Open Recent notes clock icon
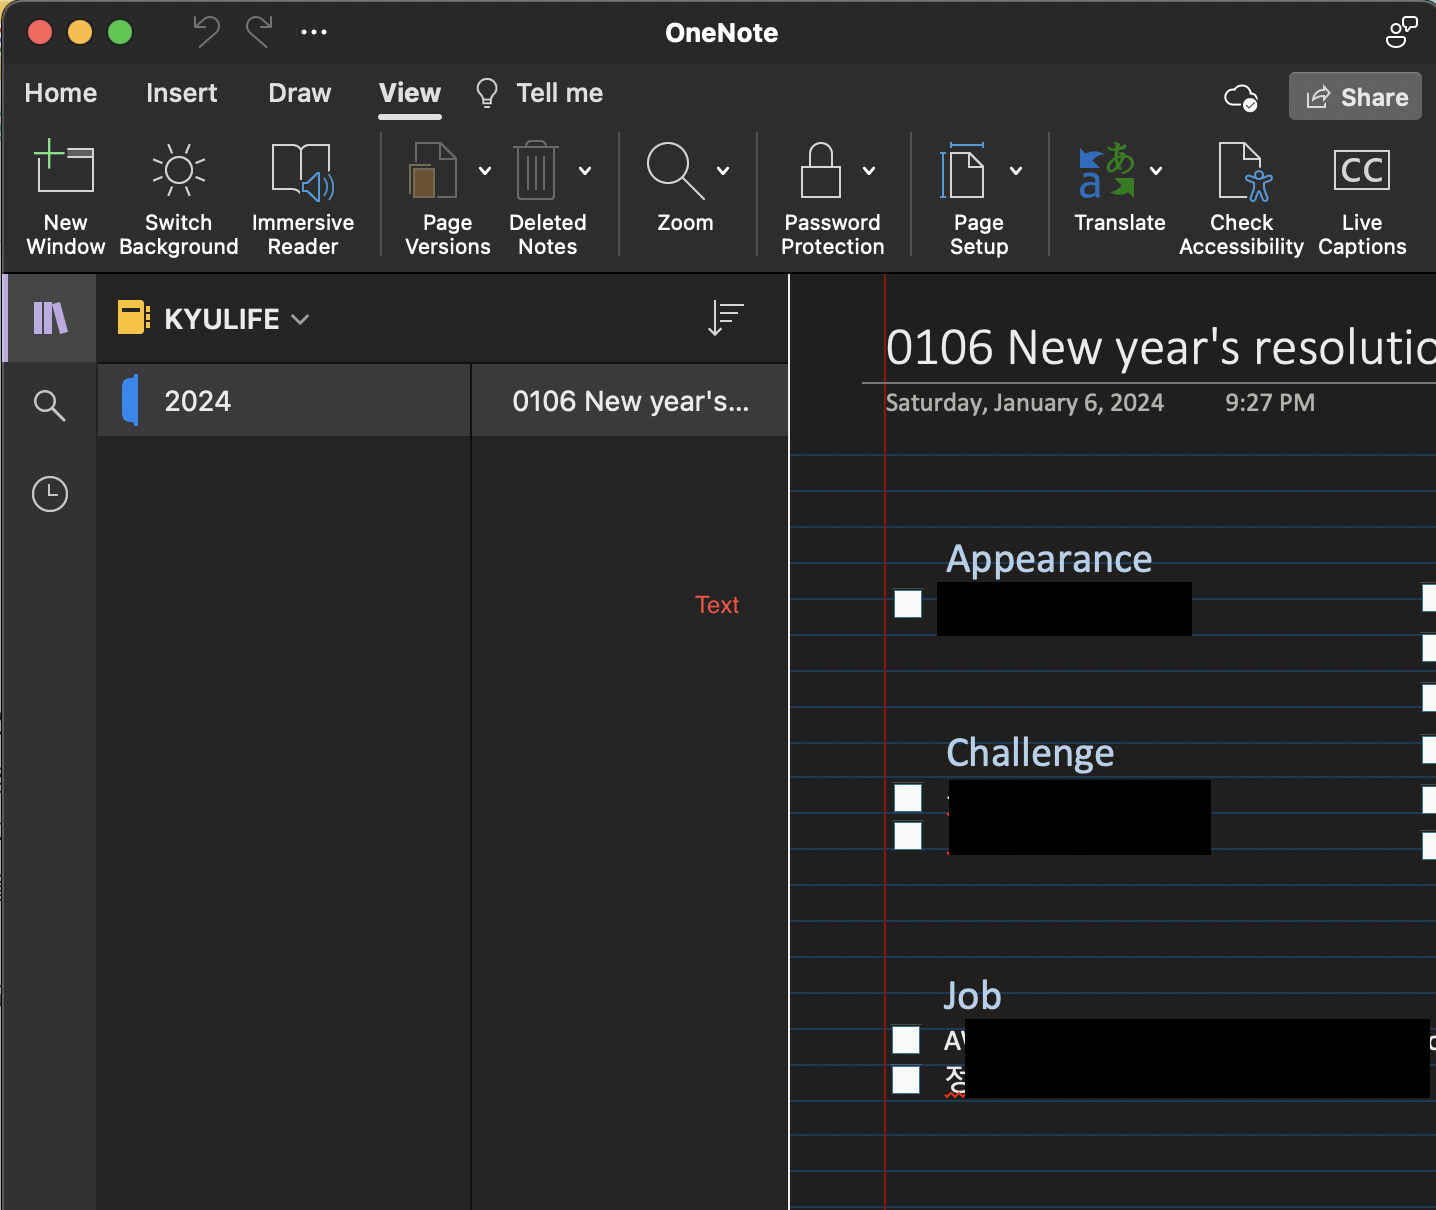 pos(50,494)
